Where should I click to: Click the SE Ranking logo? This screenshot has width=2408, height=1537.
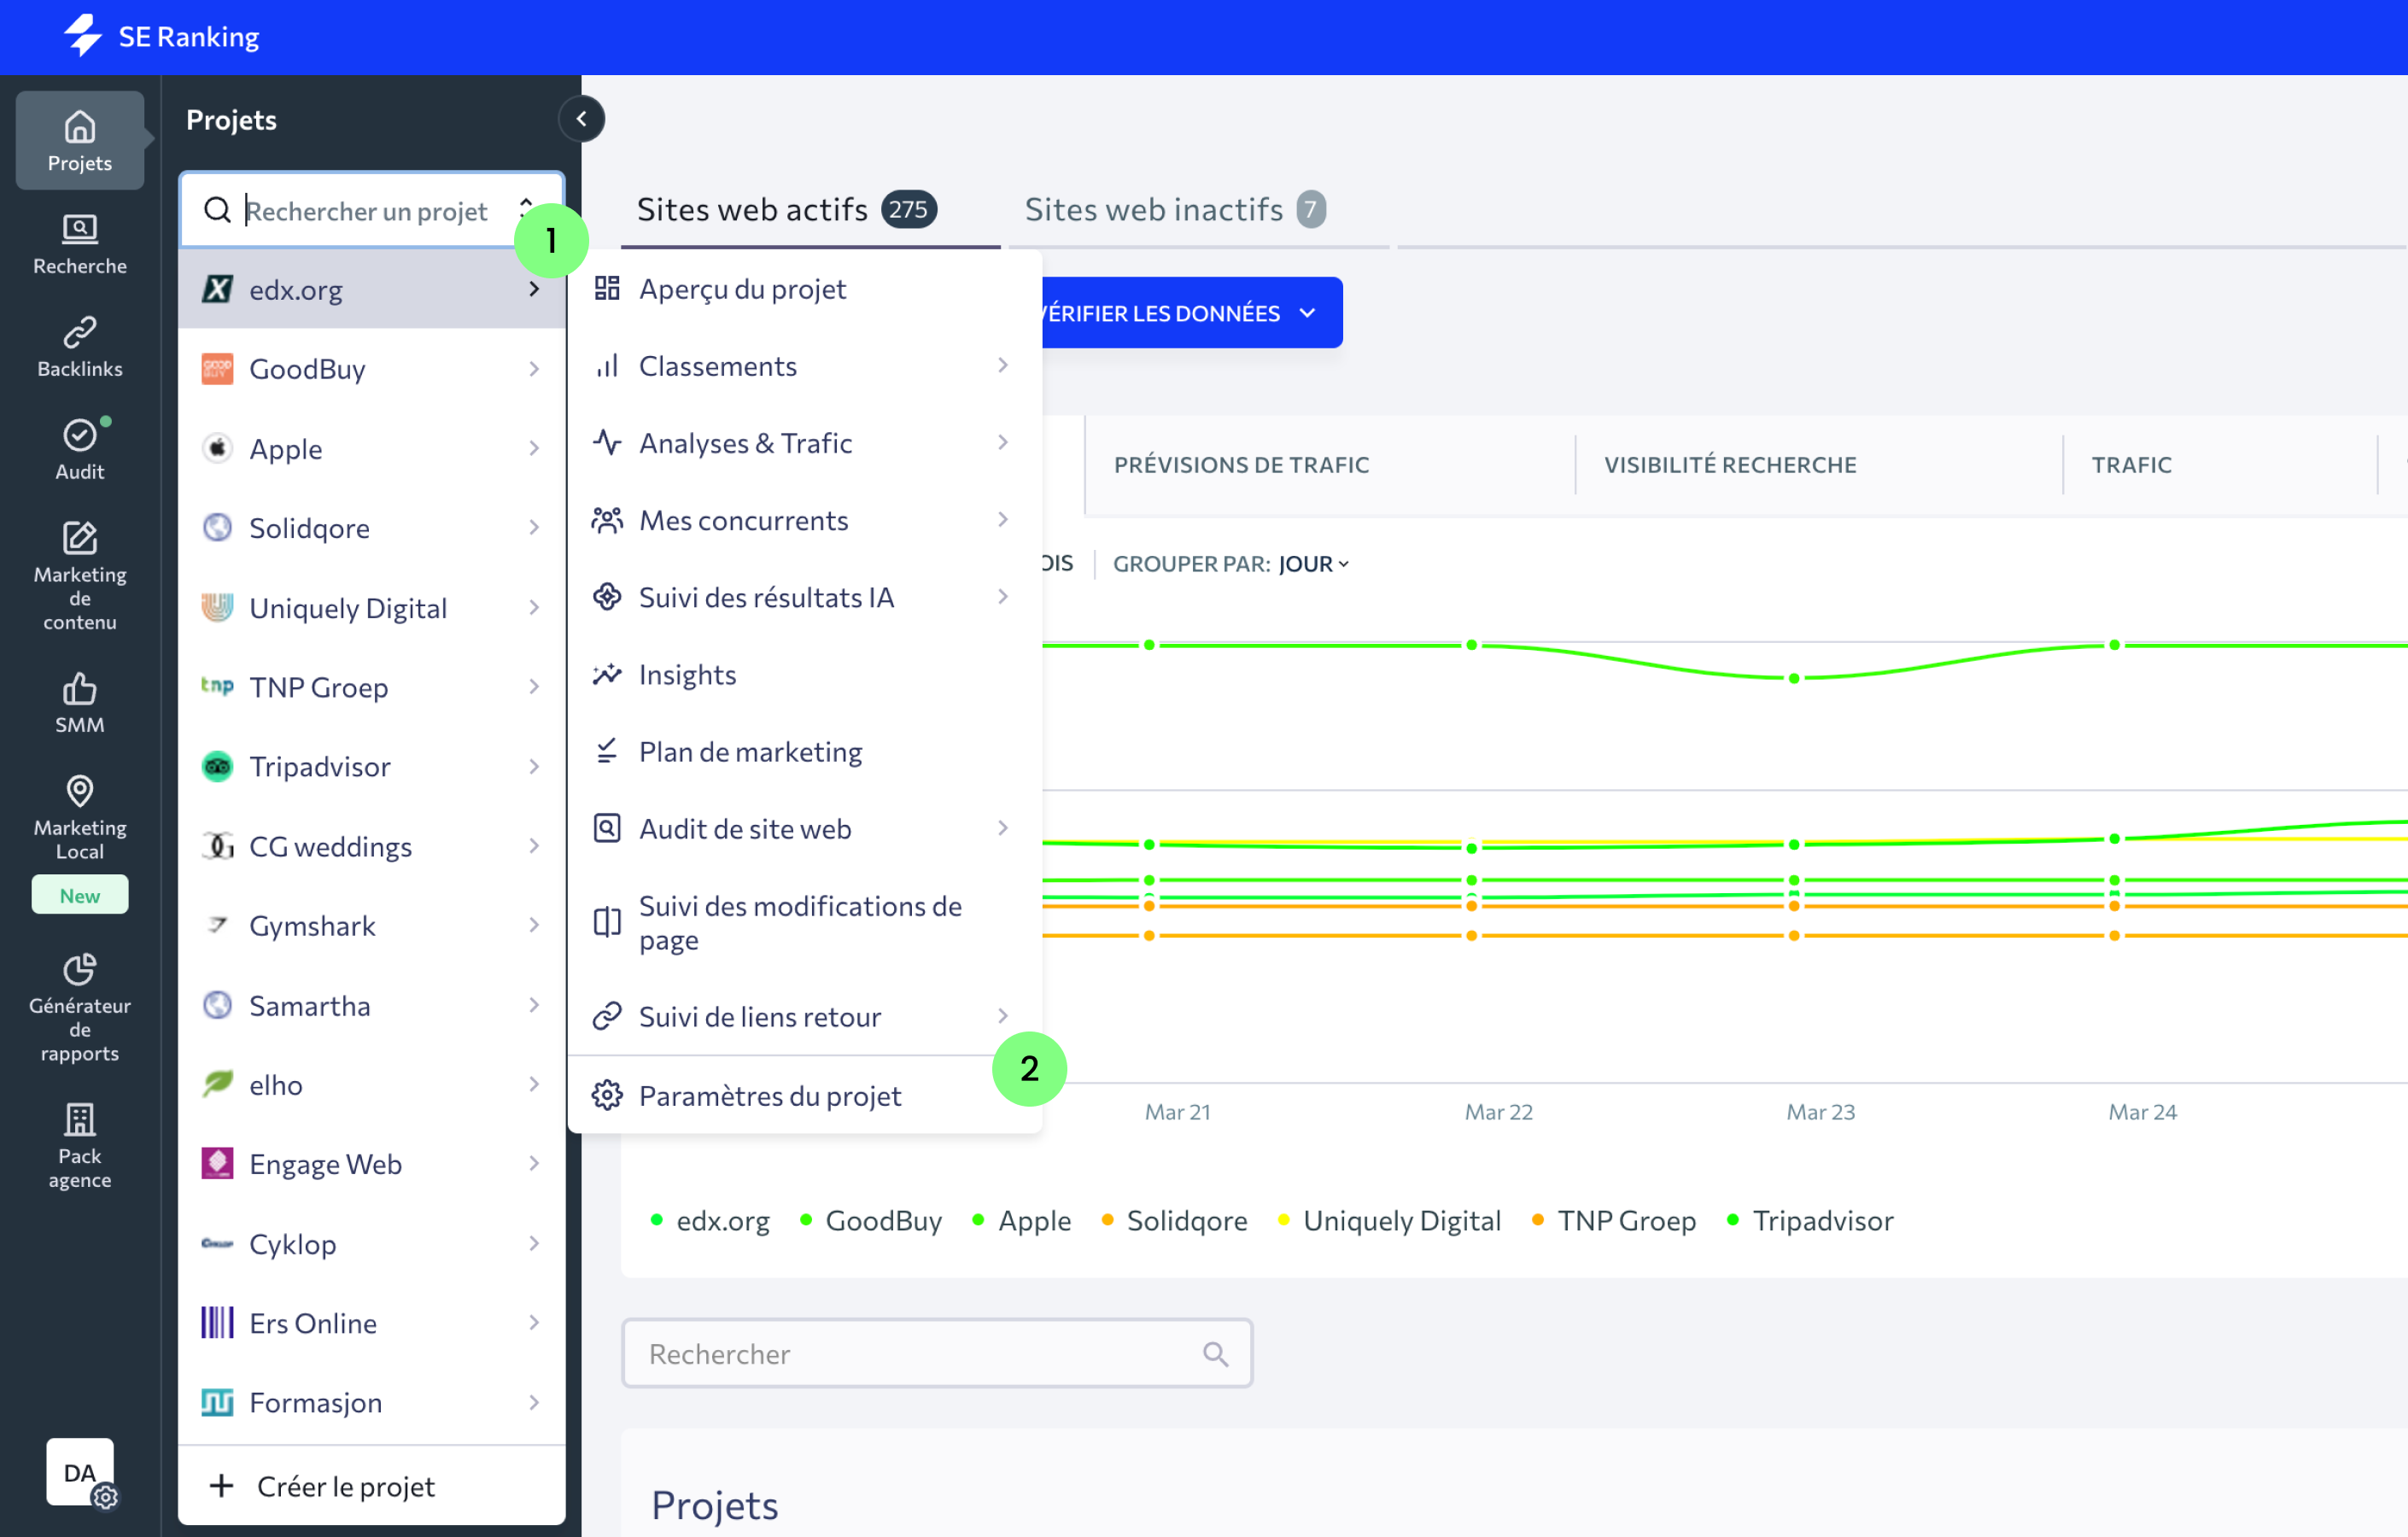click(x=162, y=37)
